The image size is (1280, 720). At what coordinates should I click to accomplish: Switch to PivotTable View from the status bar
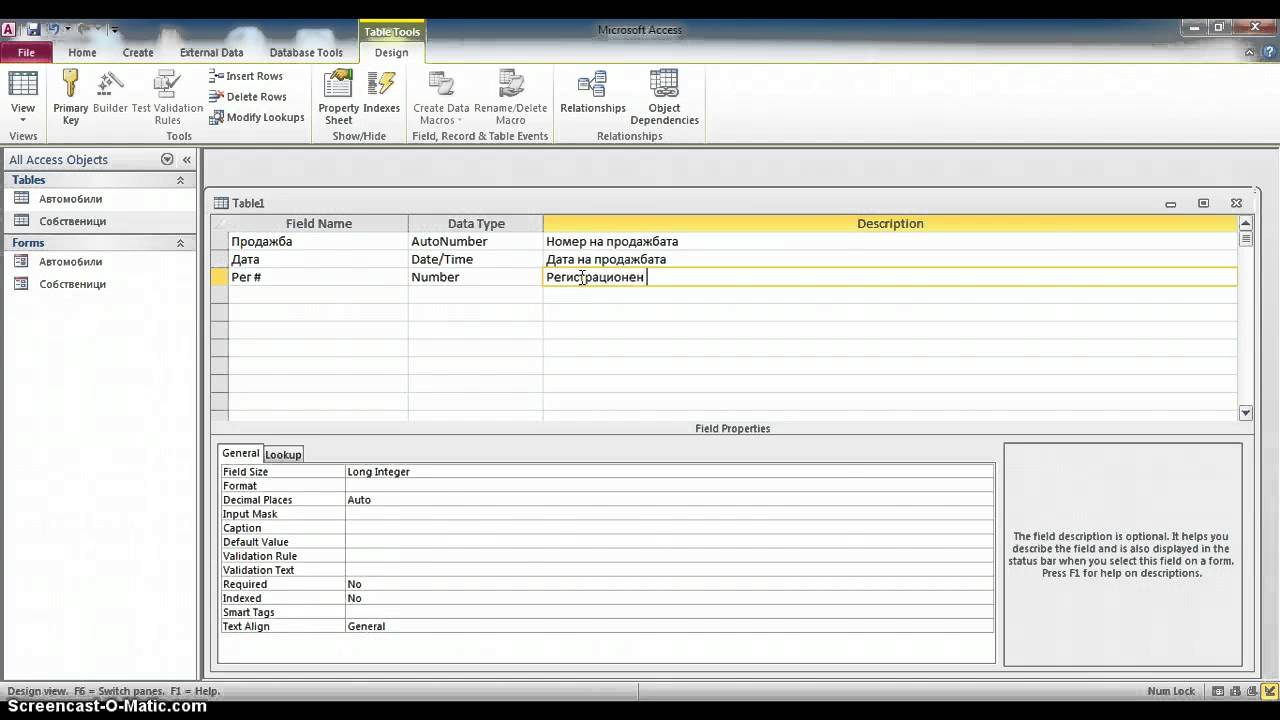pos(1234,691)
